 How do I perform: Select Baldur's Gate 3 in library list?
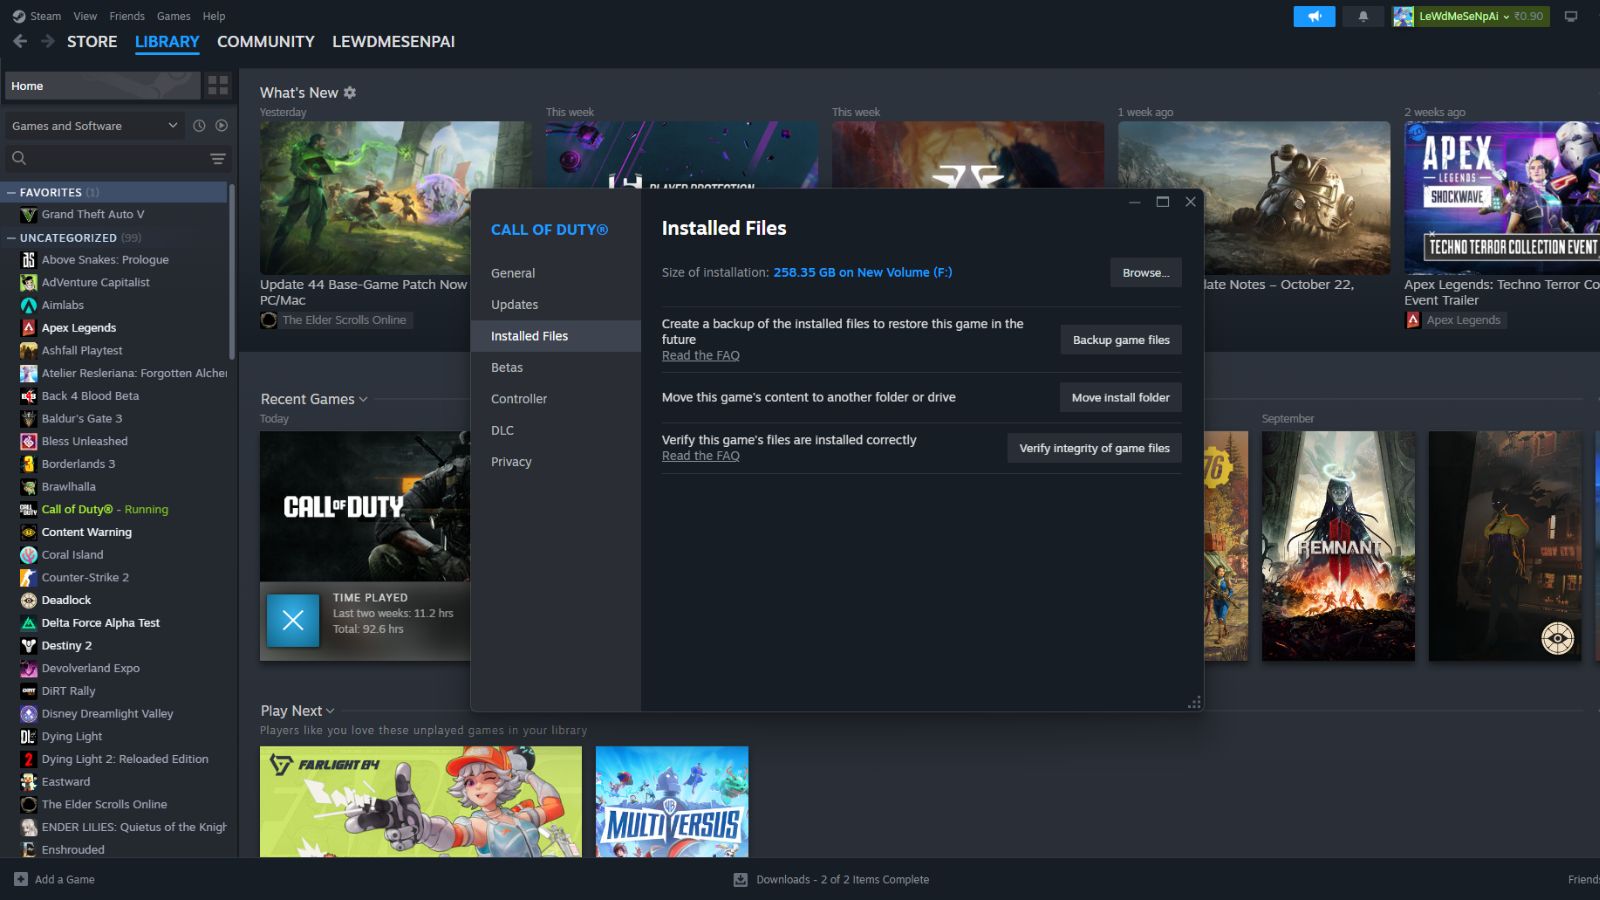point(82,418)
